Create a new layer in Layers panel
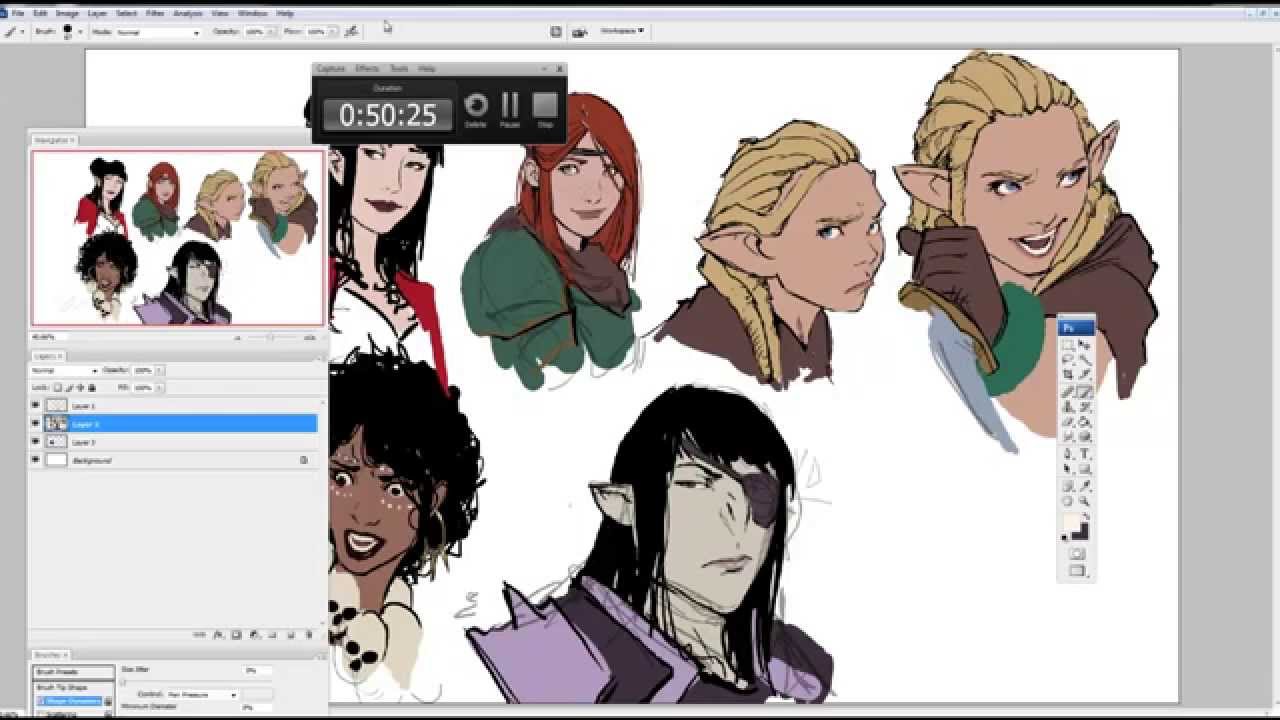This screenshot has width=1280, height=720. 290,635
